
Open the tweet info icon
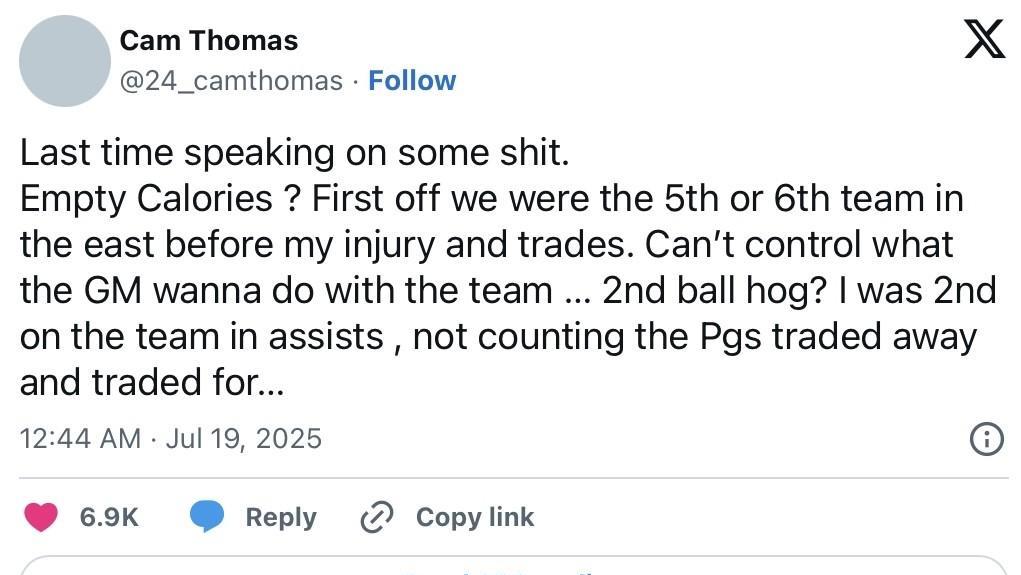pos(986,438)
